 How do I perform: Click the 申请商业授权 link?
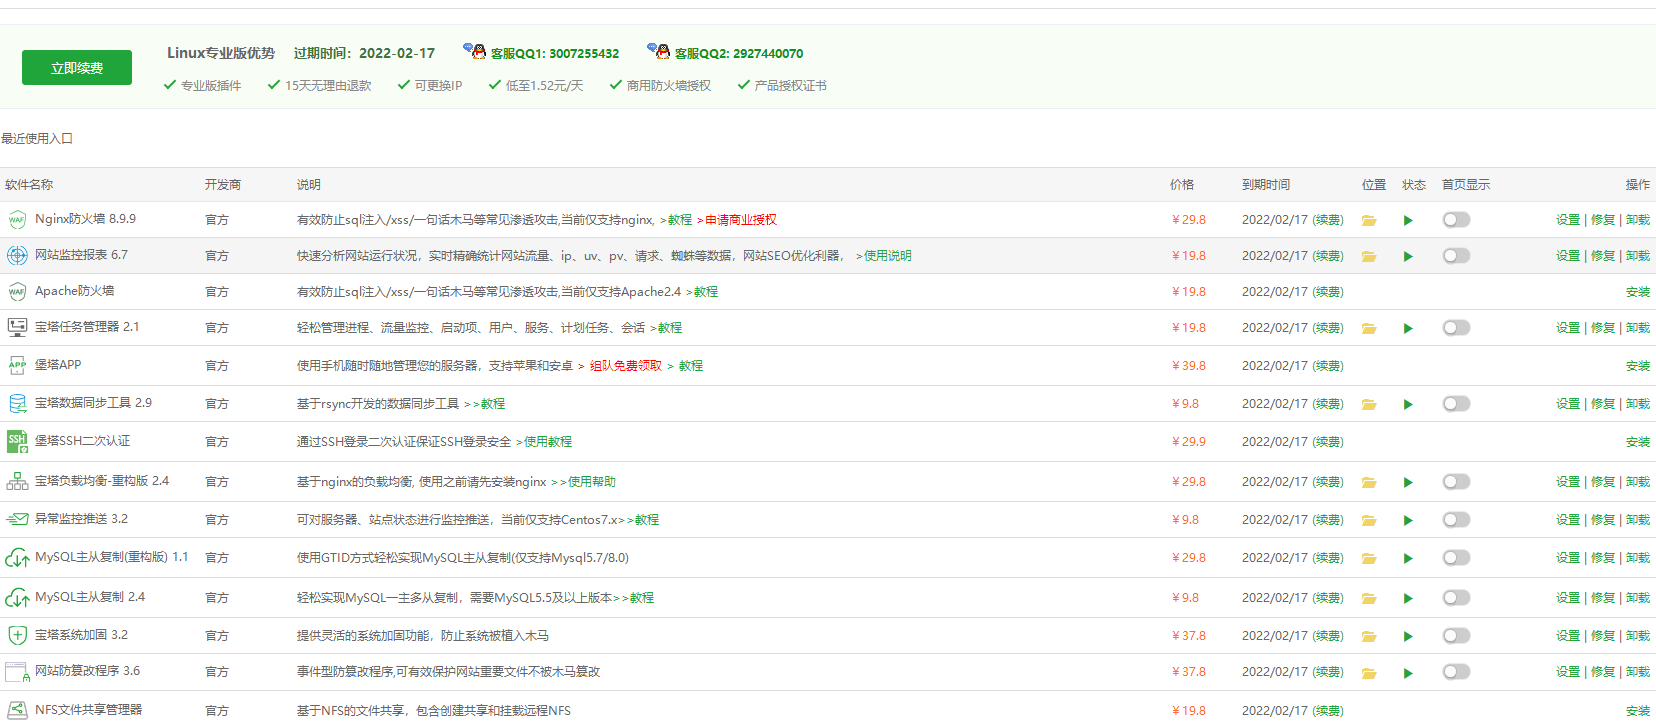(x=741, y=220)
